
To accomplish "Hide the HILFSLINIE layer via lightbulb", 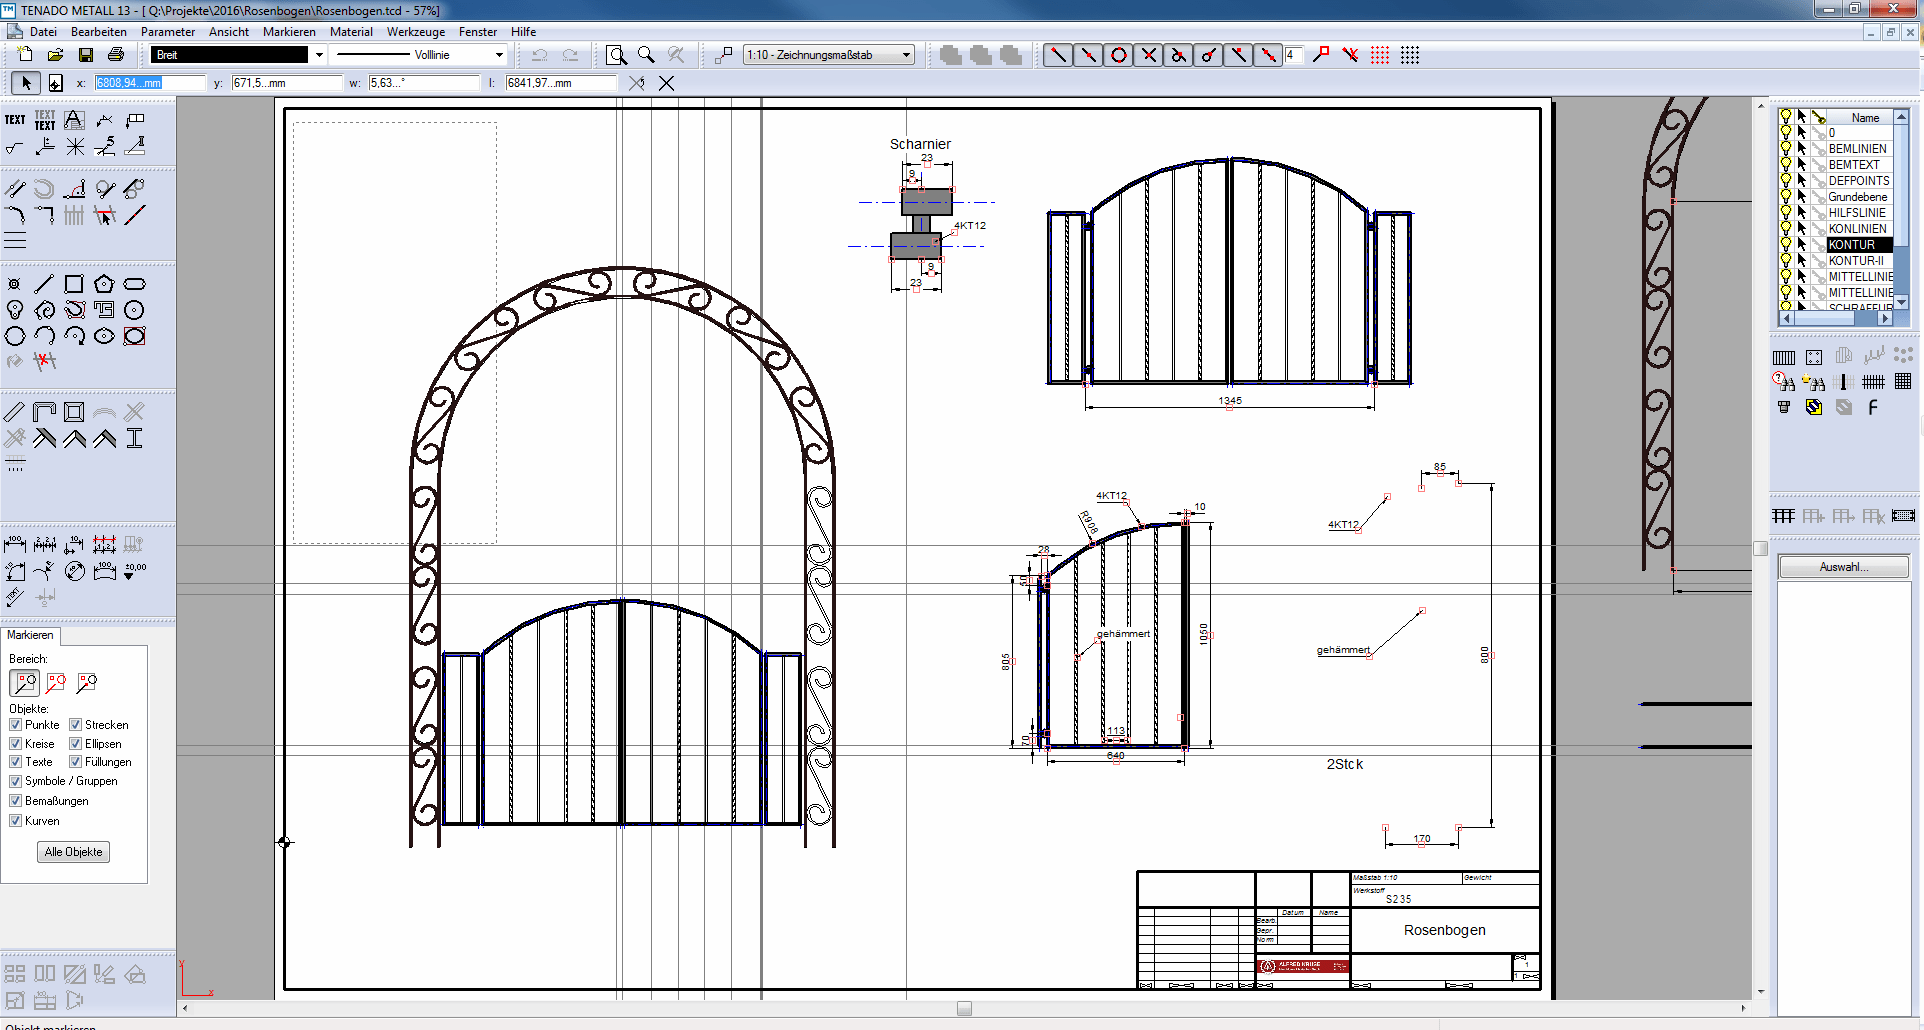I will 1786,213.
